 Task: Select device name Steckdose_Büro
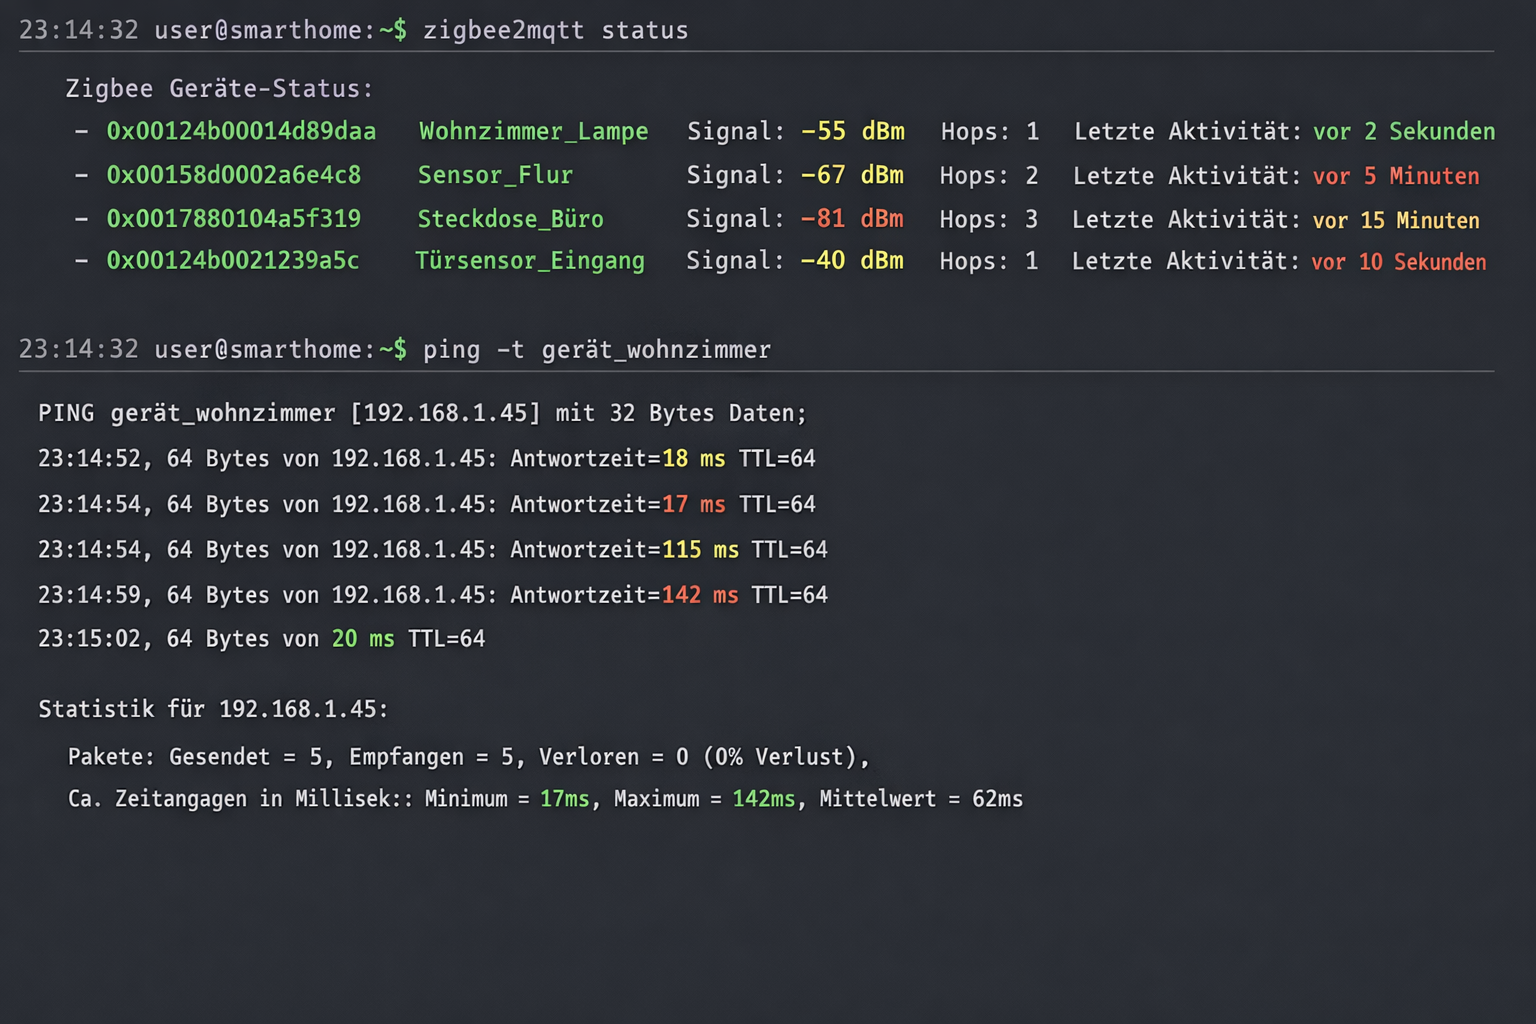click(510, 219)
